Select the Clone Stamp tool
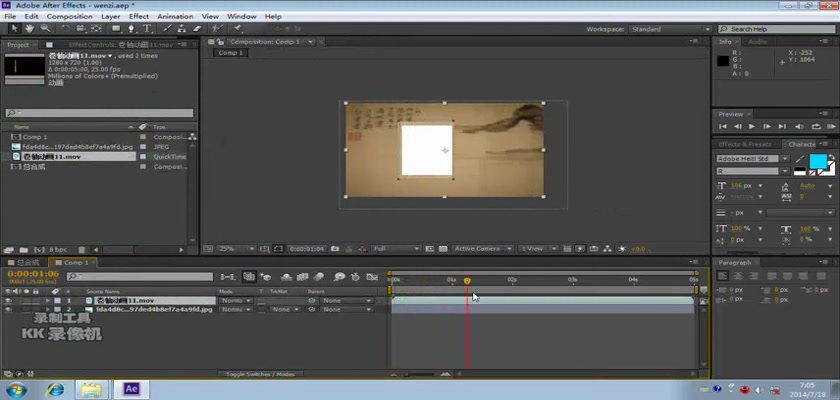 point(182,28)
